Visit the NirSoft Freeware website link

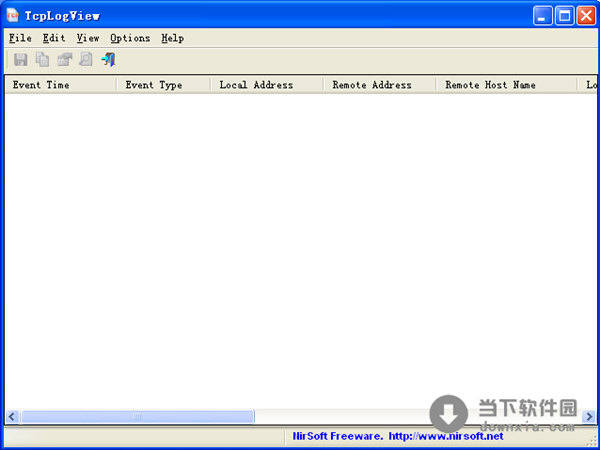pyautogui.click(x=398, y=436)
